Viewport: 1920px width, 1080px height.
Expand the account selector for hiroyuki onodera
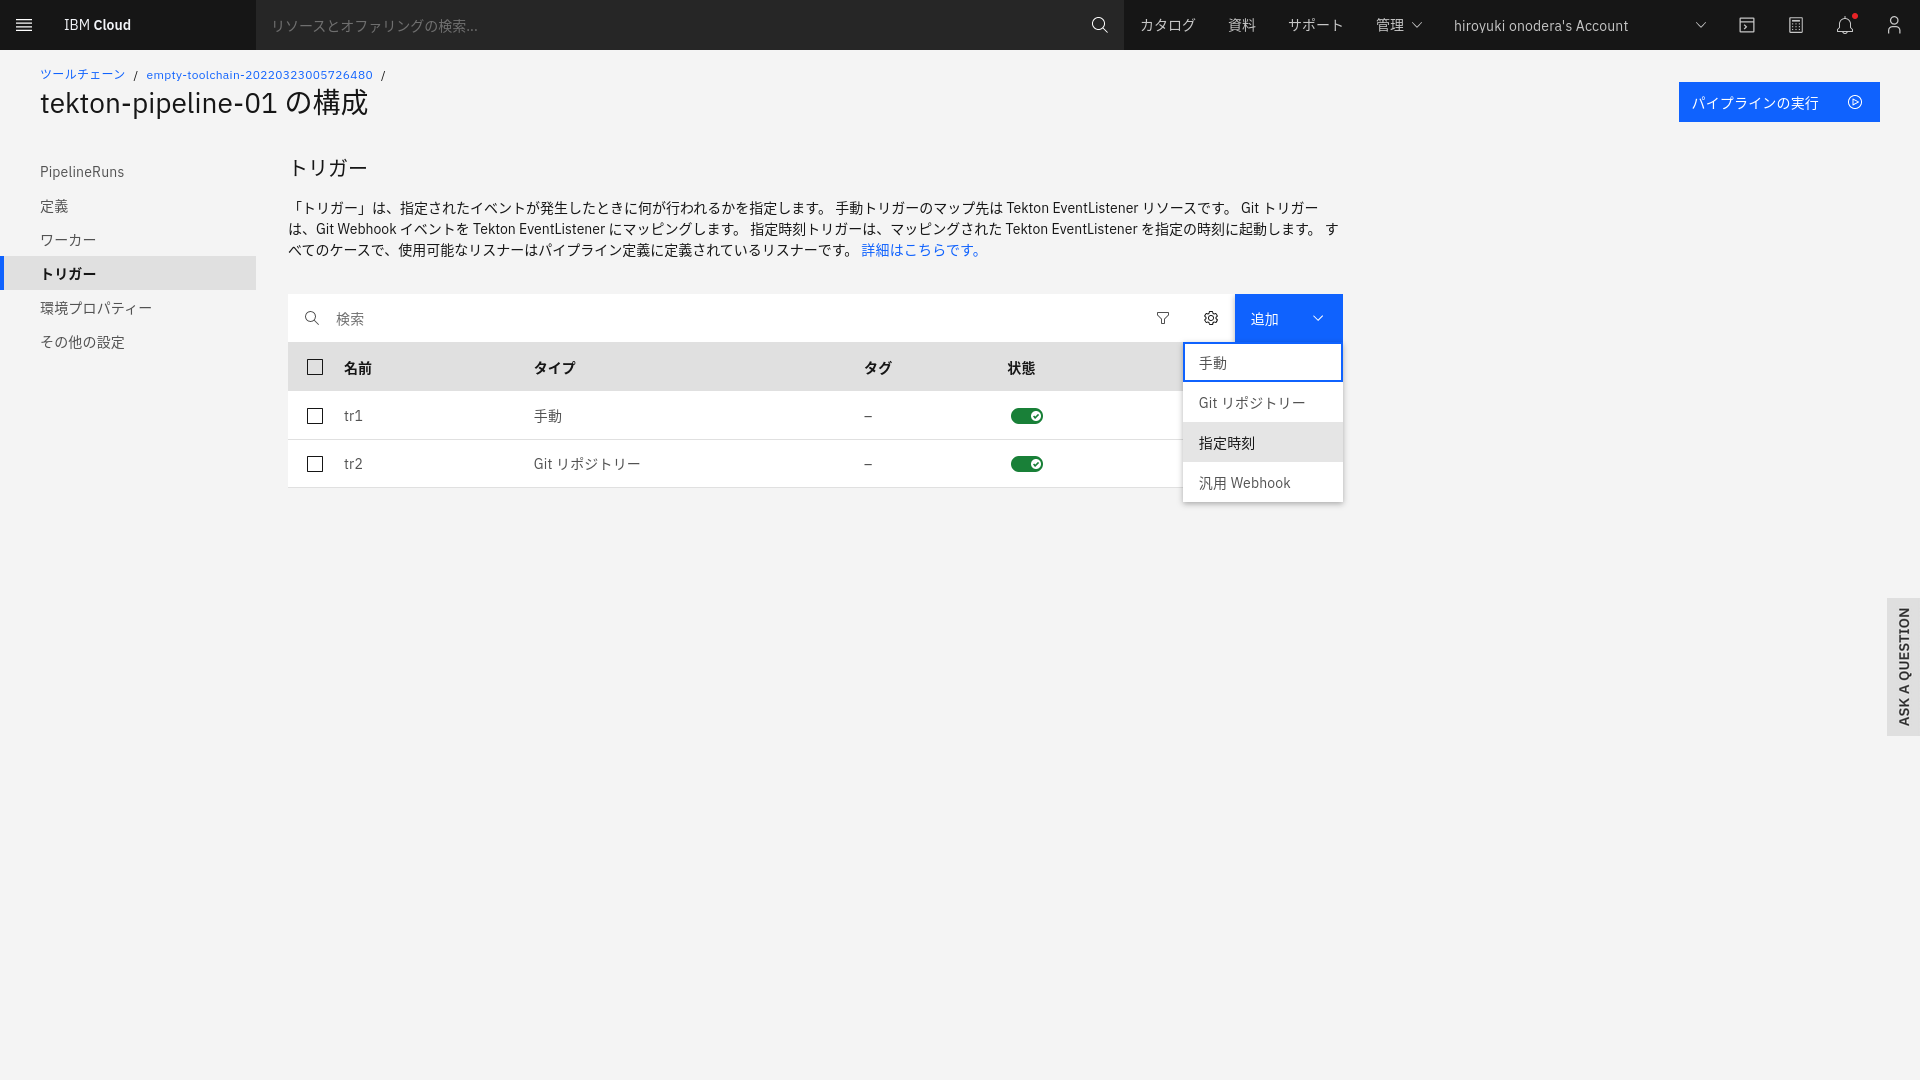coord(1700,25)
